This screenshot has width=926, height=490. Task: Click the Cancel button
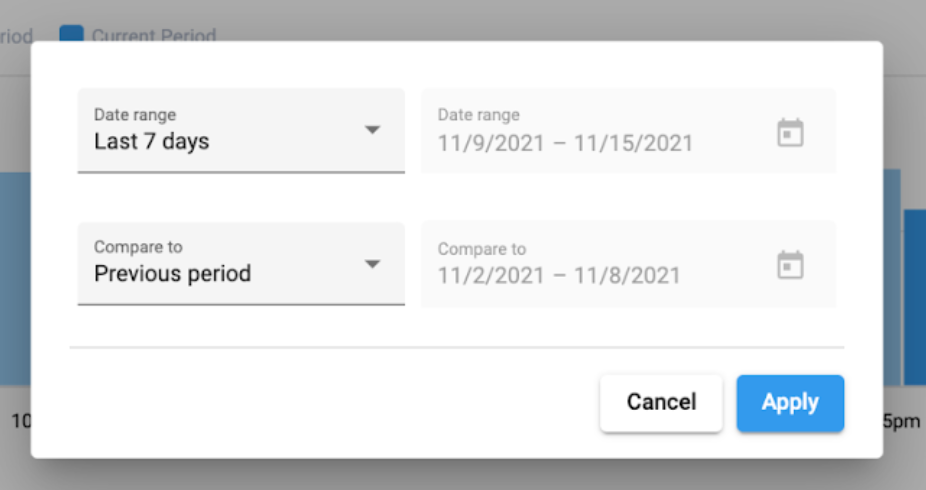[x=661, y=403]
